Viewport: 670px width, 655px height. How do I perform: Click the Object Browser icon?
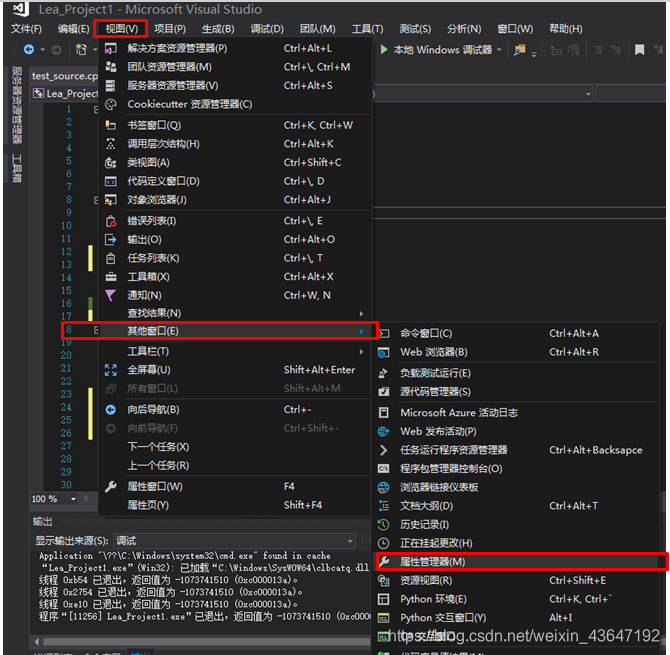pos(111,200)
